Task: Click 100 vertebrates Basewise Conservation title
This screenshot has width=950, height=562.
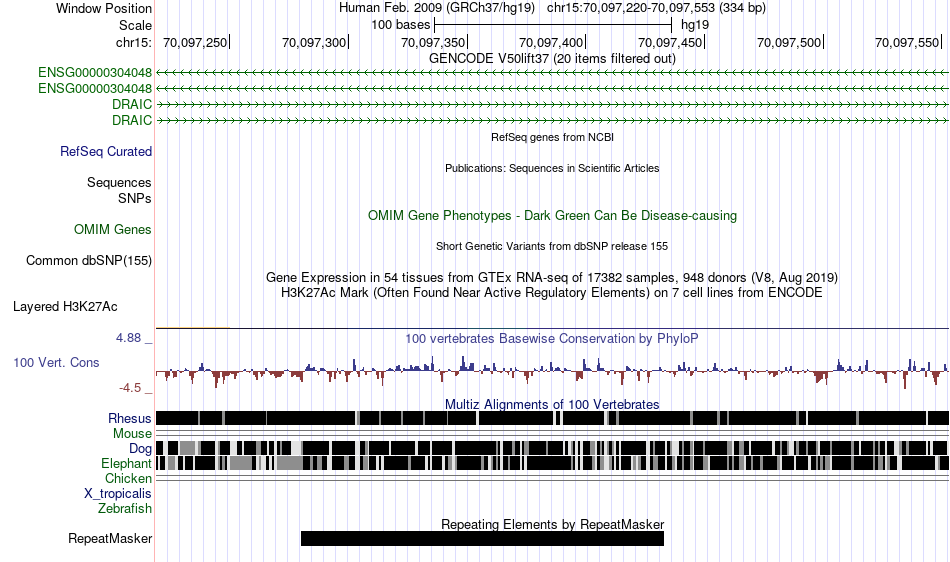Action: (552, 339)
